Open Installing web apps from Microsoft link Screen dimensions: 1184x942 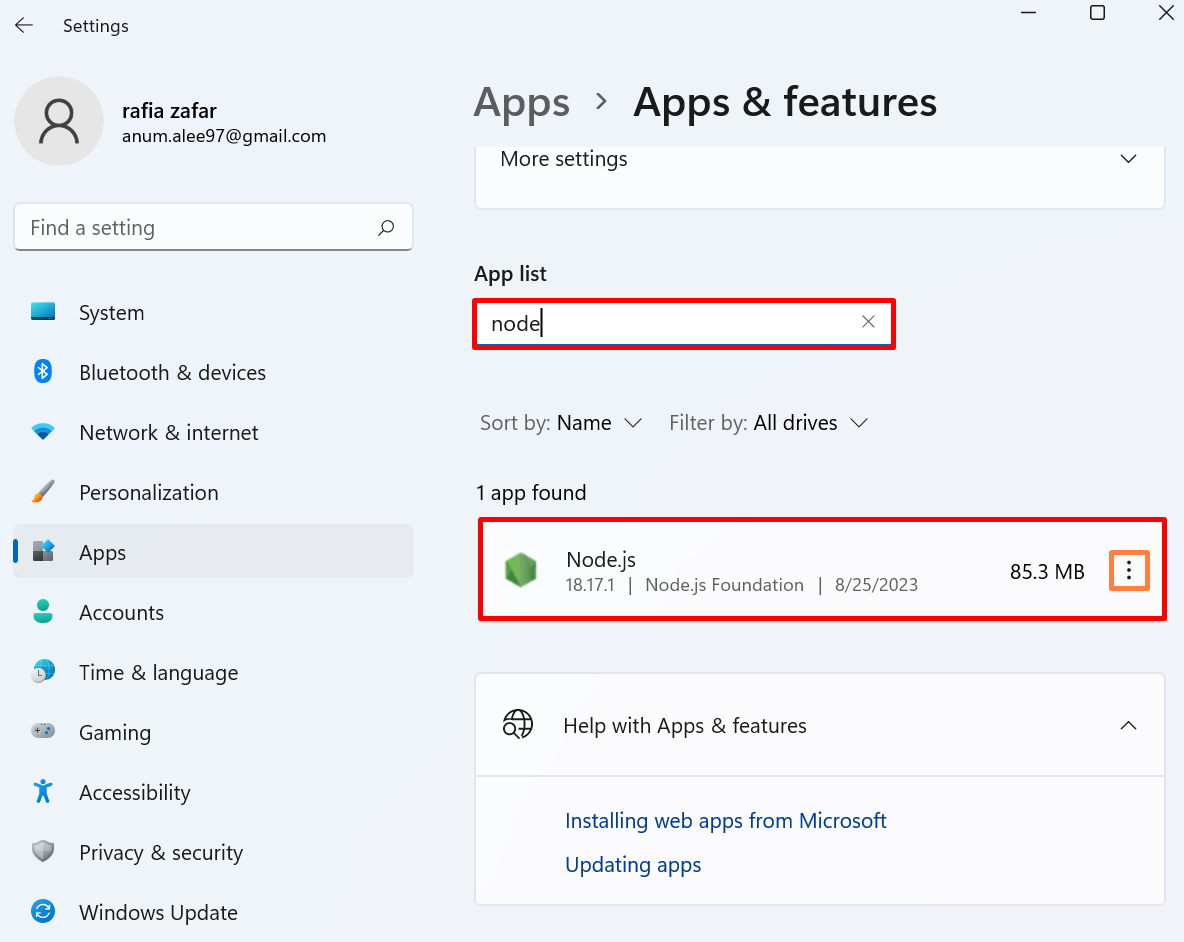click(x=726, y=820)
